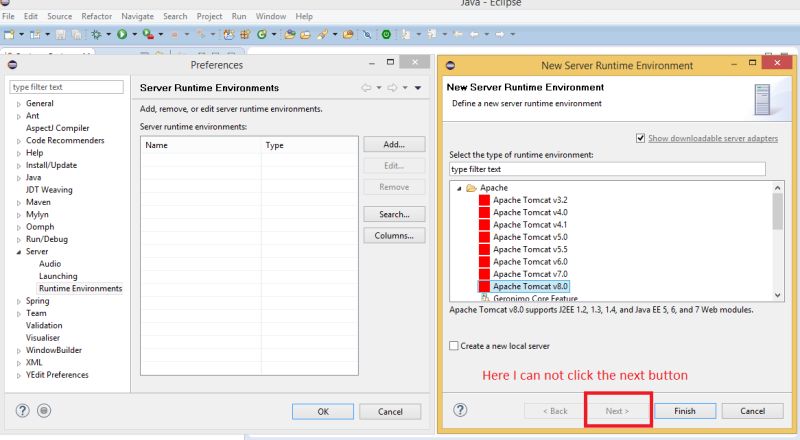Image resolution: width=800 pixels, height=440 pixels.
Task: Open the Refactor menu
Action: (x=96, y=16)
